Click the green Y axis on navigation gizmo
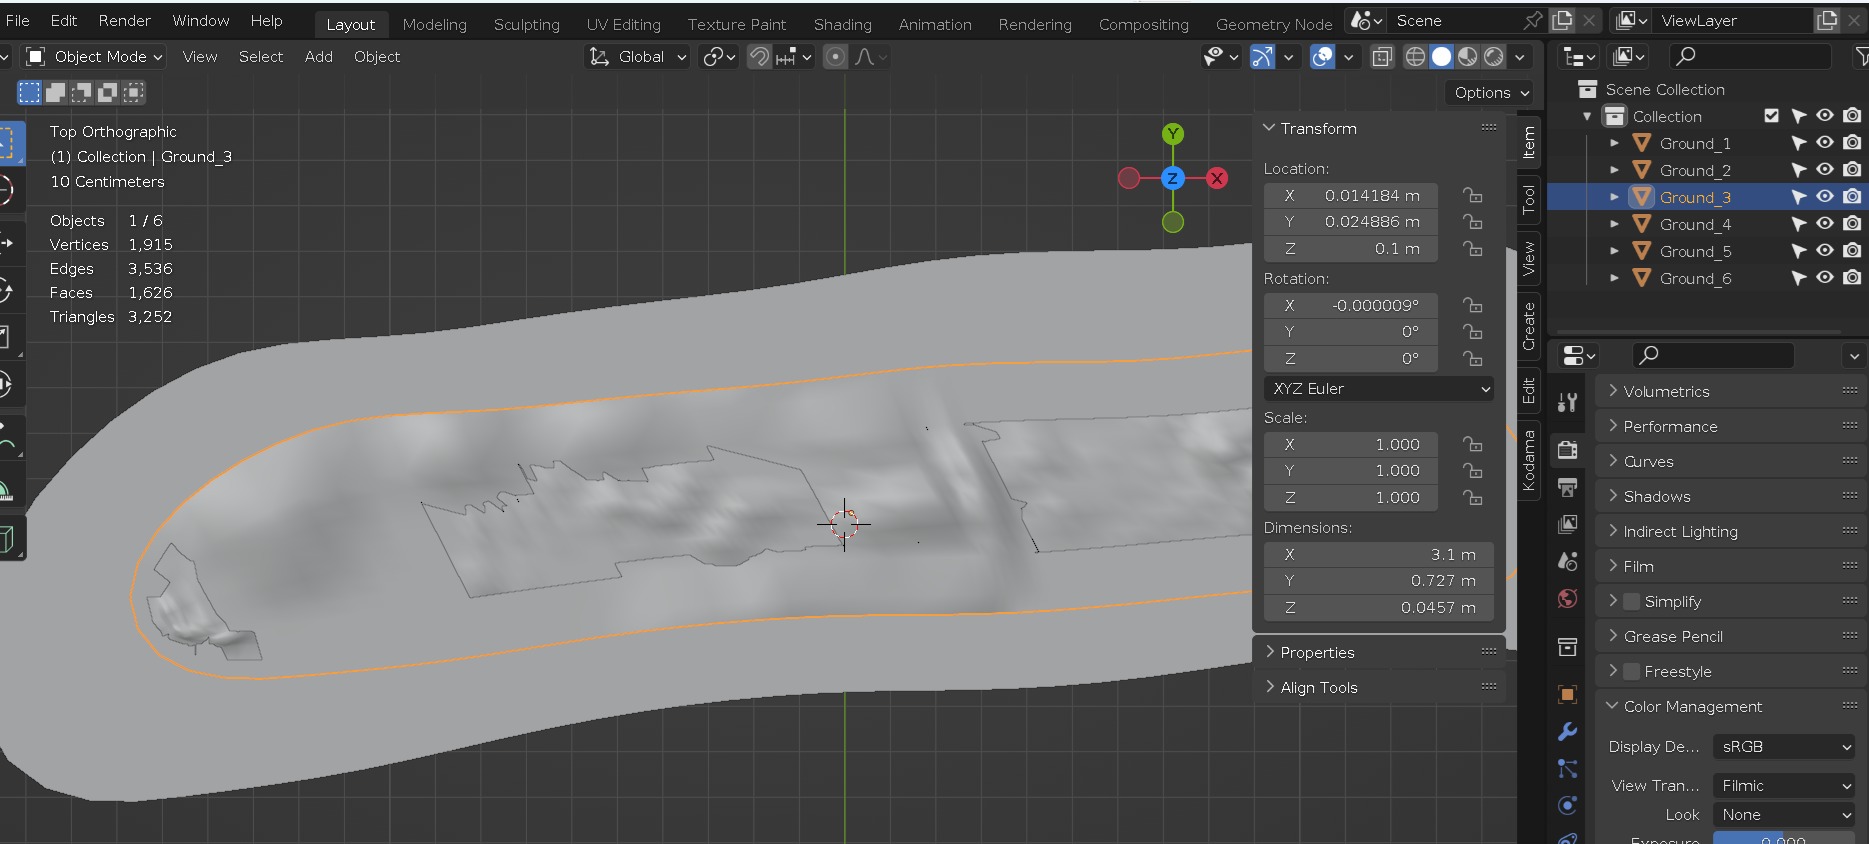This screenshot has width=1869, height=844. pos(1173,134)
